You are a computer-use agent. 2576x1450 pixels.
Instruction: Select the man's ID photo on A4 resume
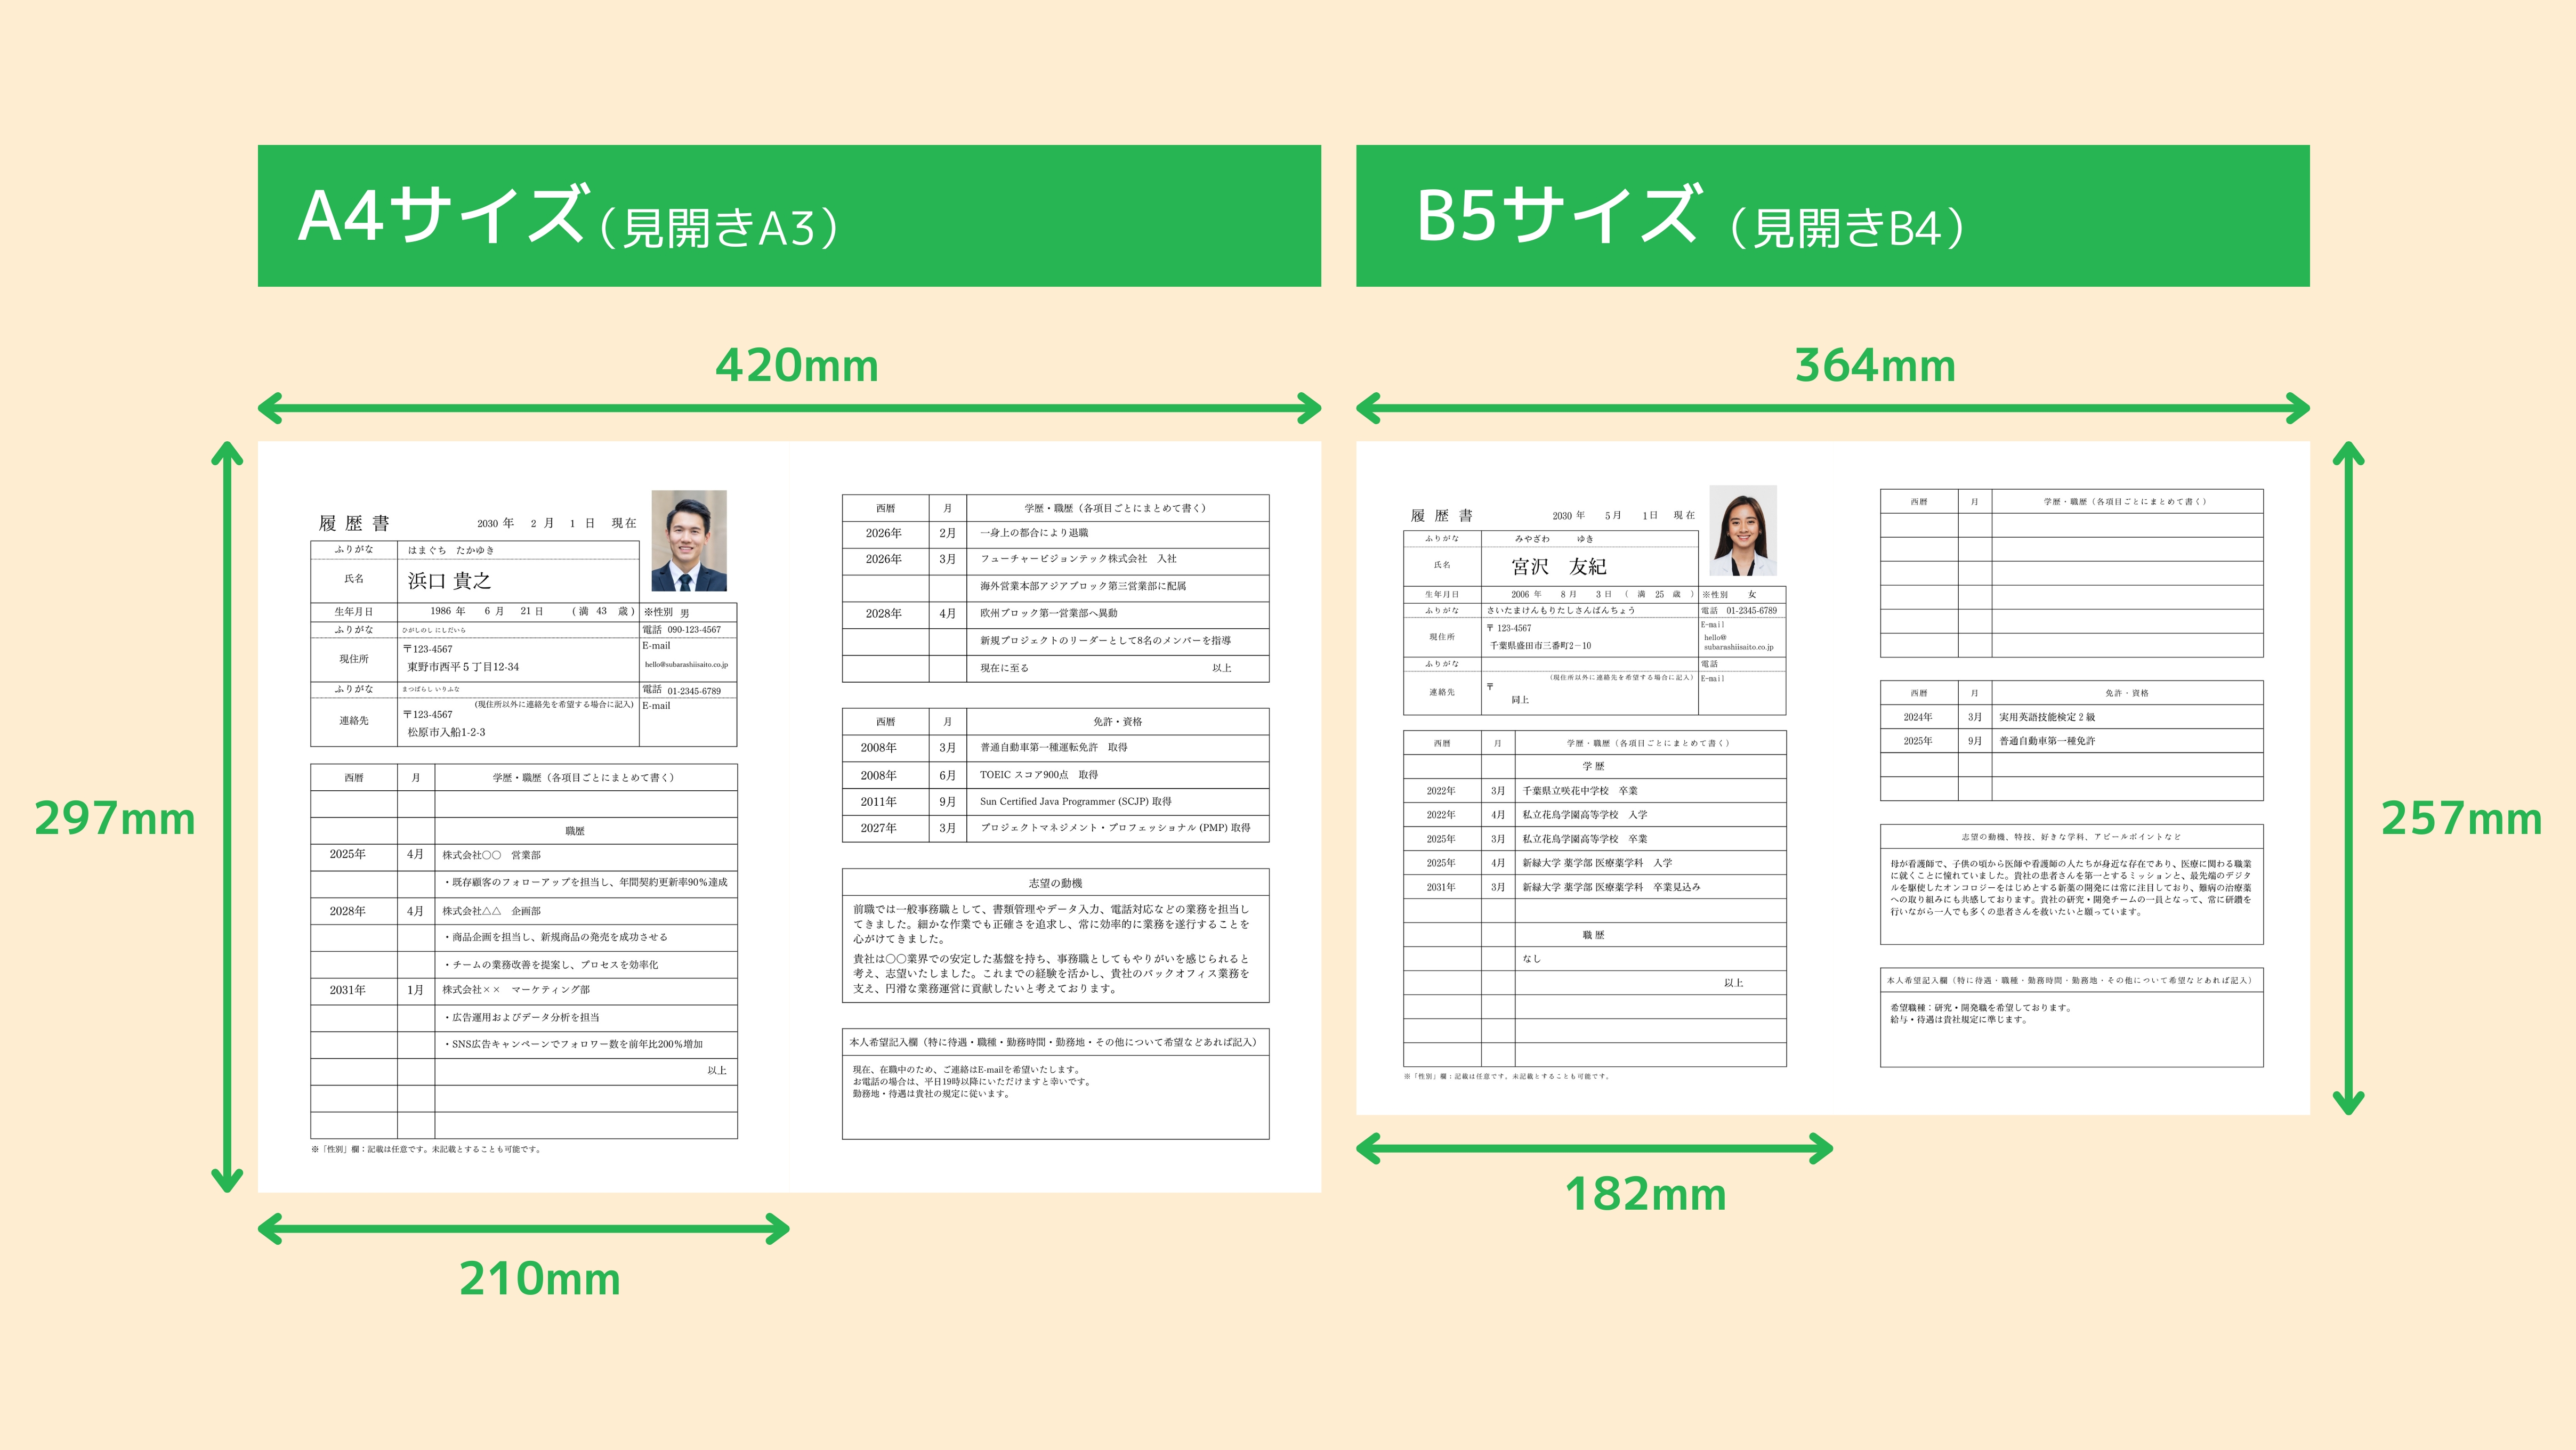pyautogui.click(x=689, y=541)
